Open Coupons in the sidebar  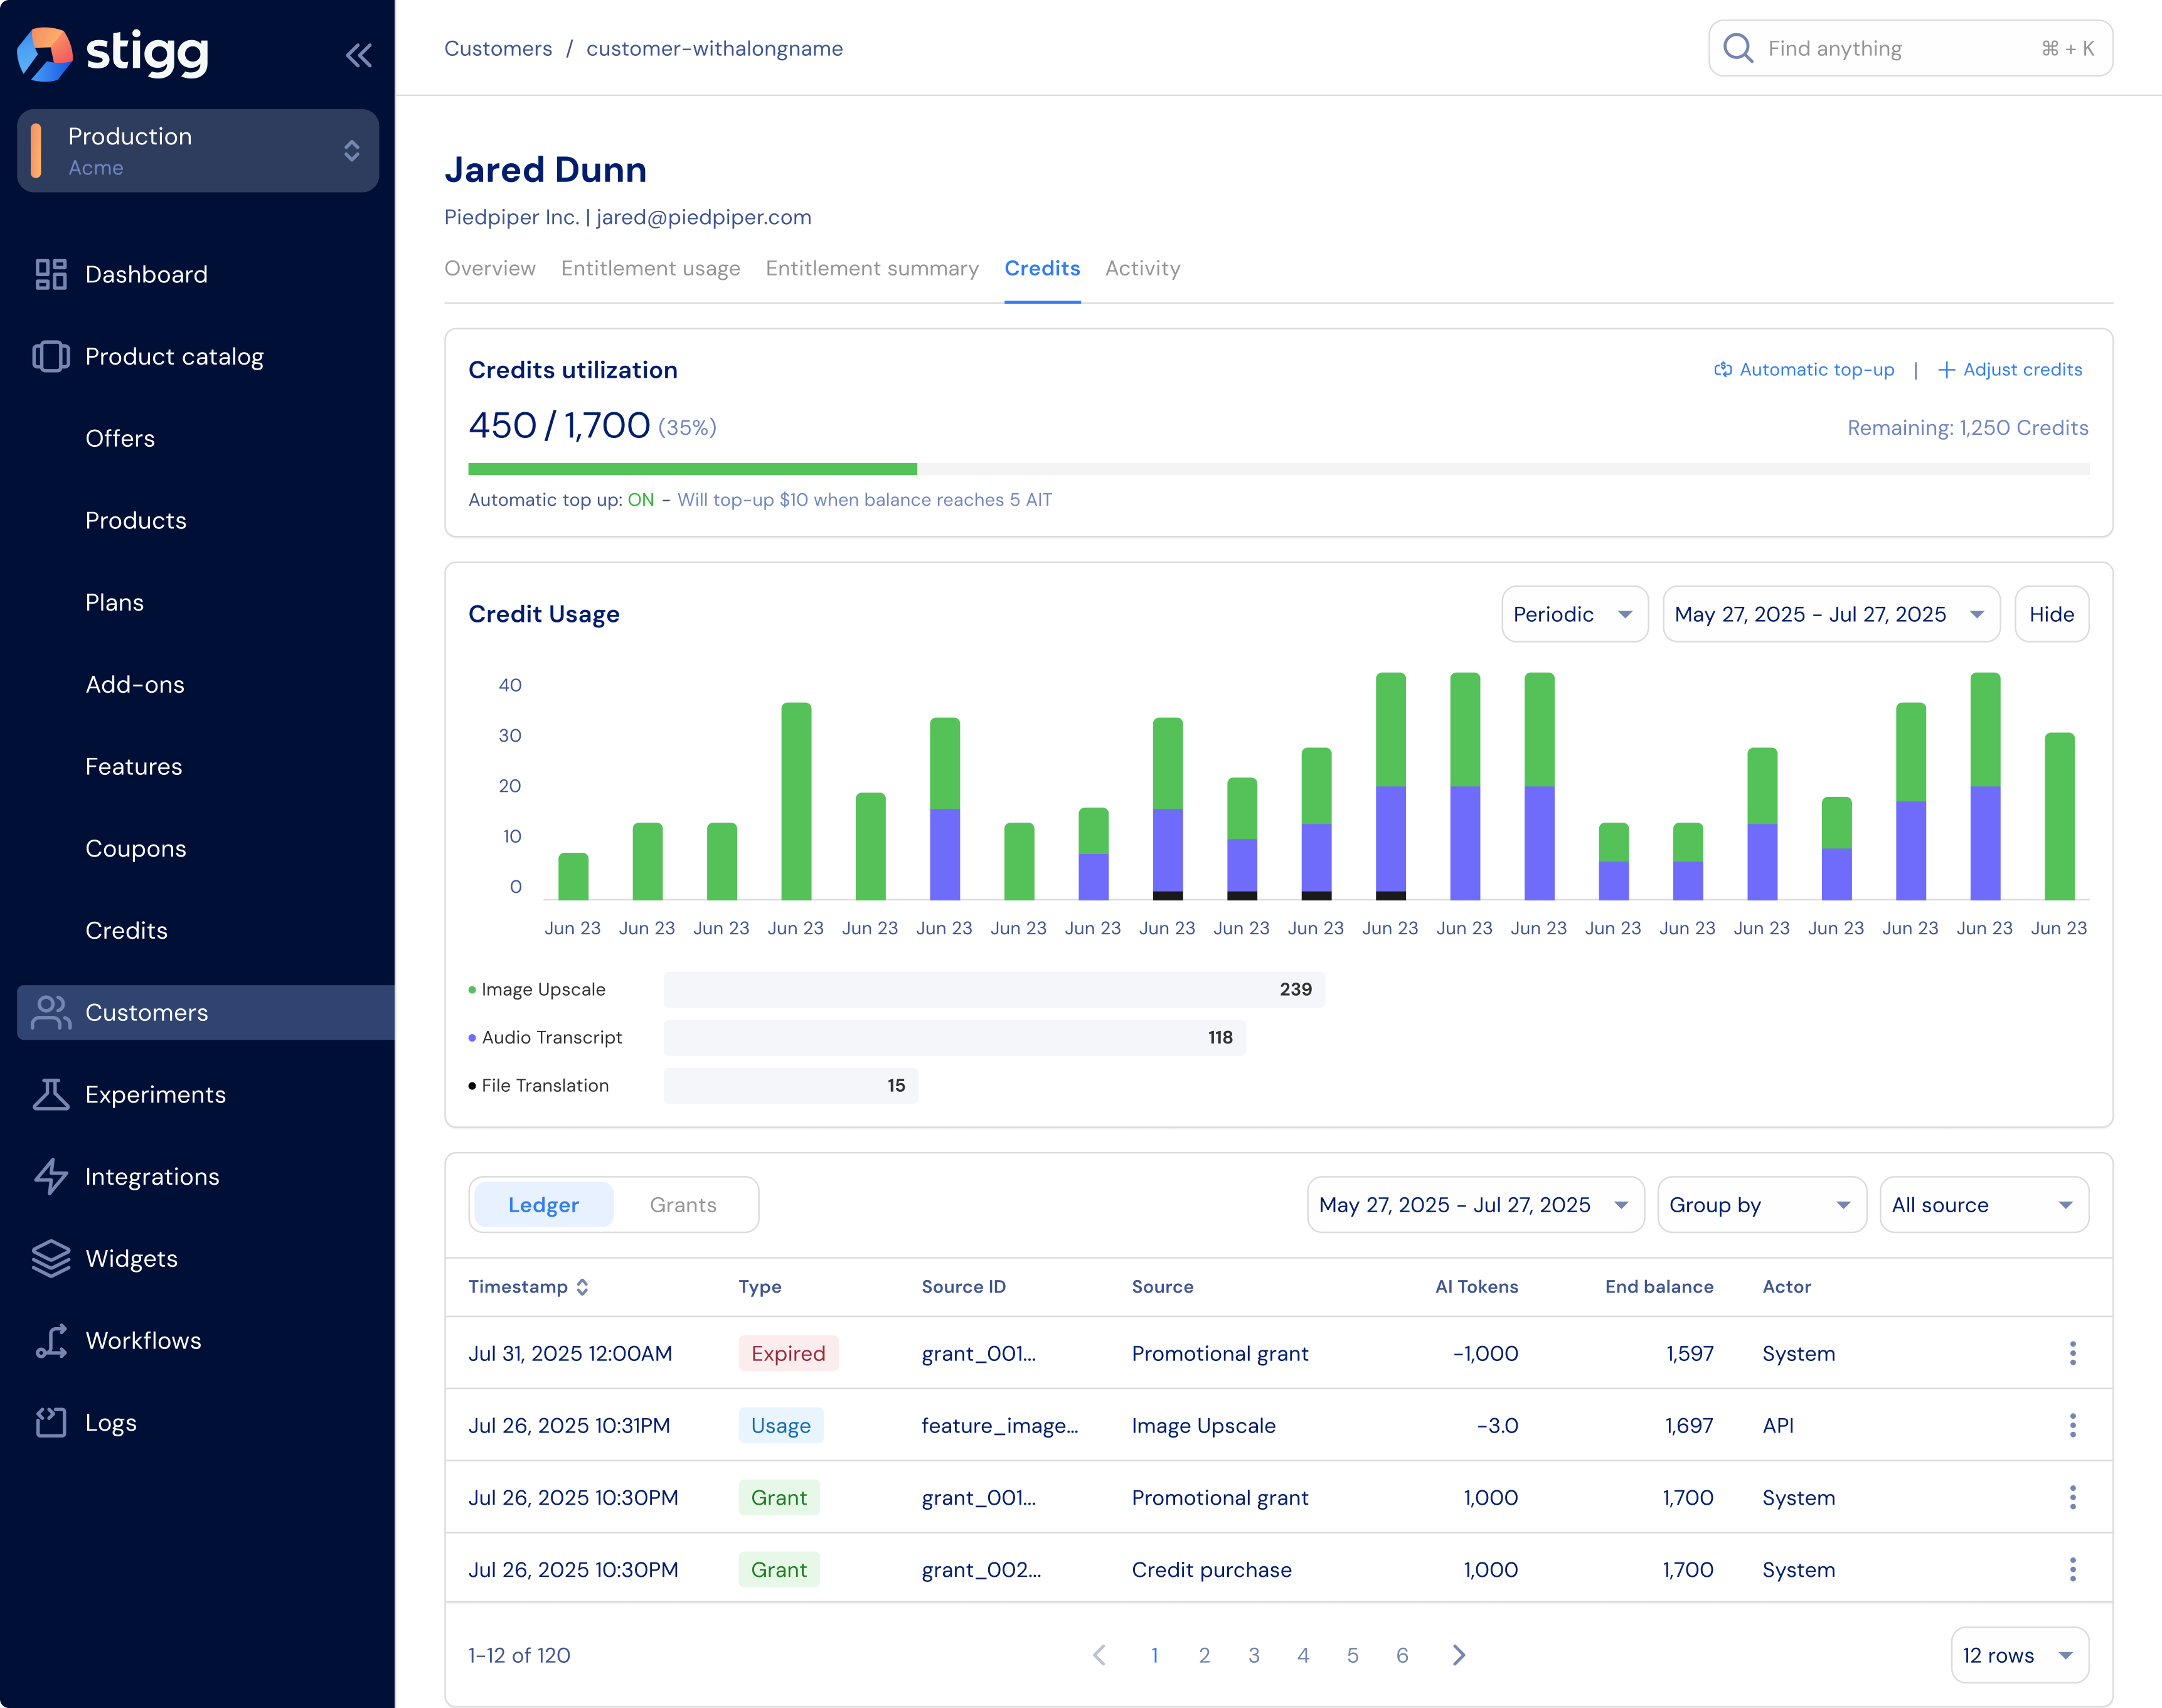pos(136,848)
